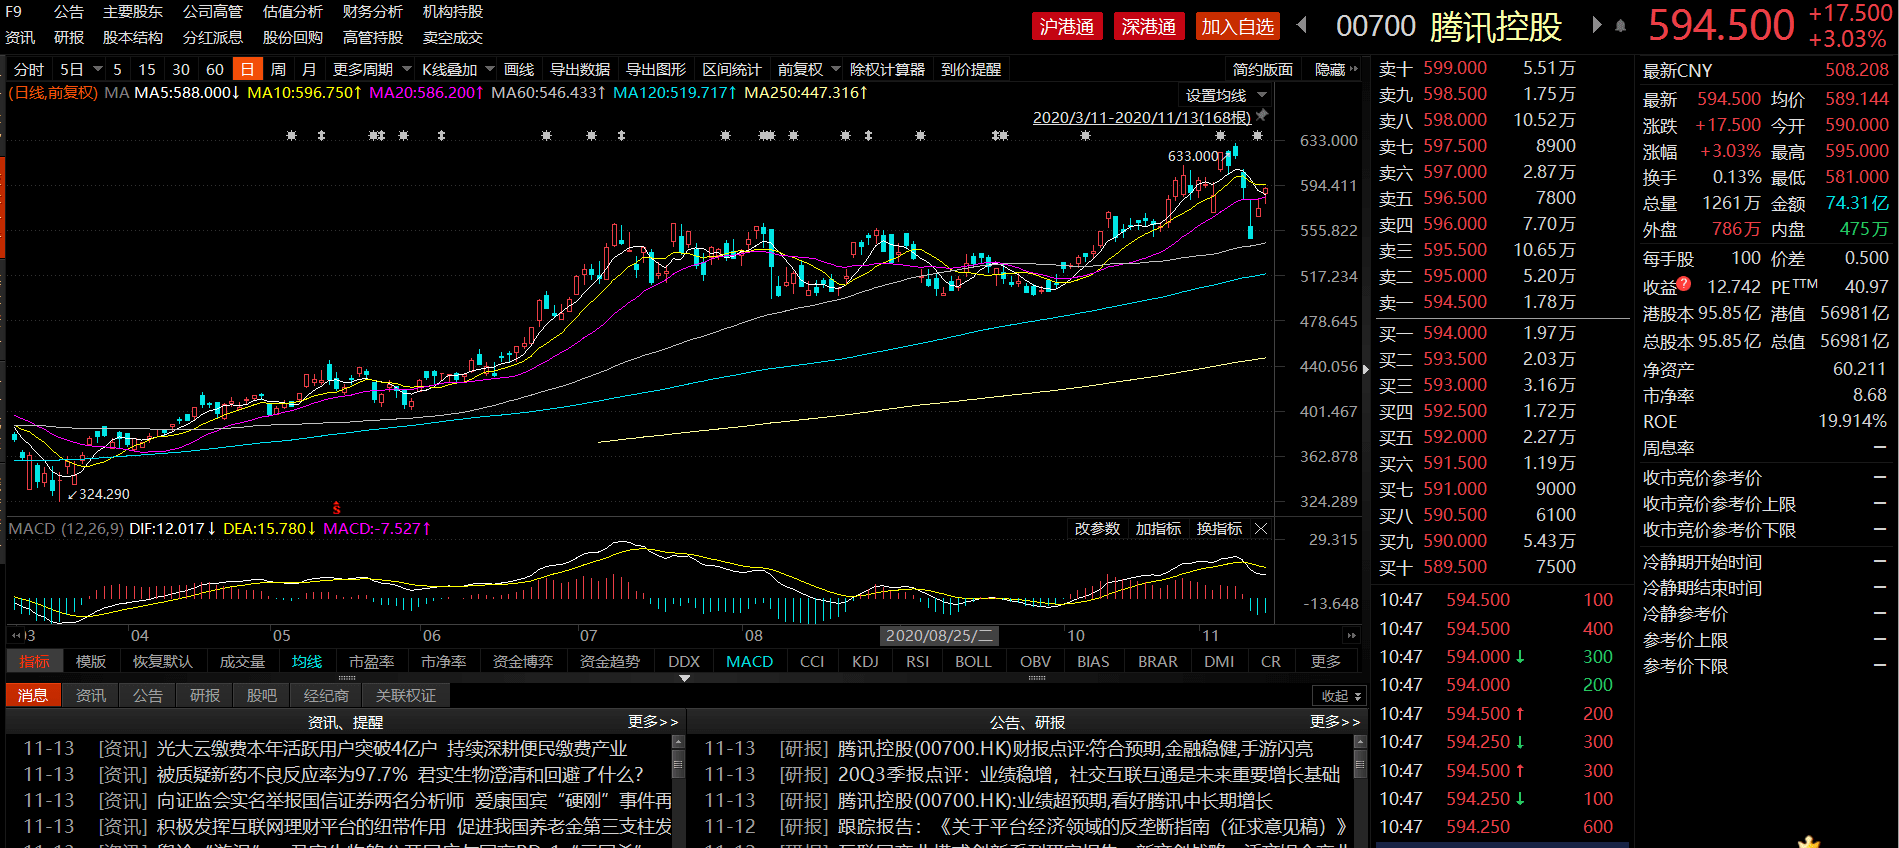
Task: Click the 到价提醒 price alert button
Action: click(x=971, y=69)
